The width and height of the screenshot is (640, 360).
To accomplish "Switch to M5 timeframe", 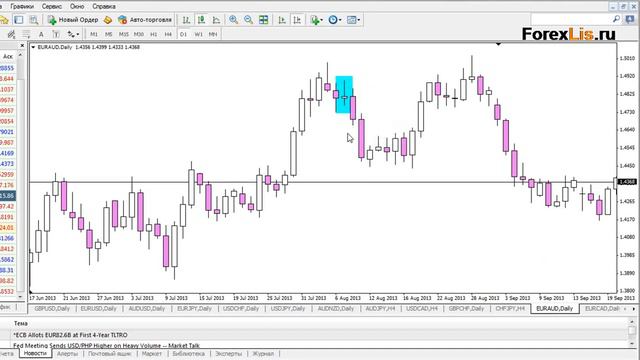I will pyautogui.click(x=109, y=34).
